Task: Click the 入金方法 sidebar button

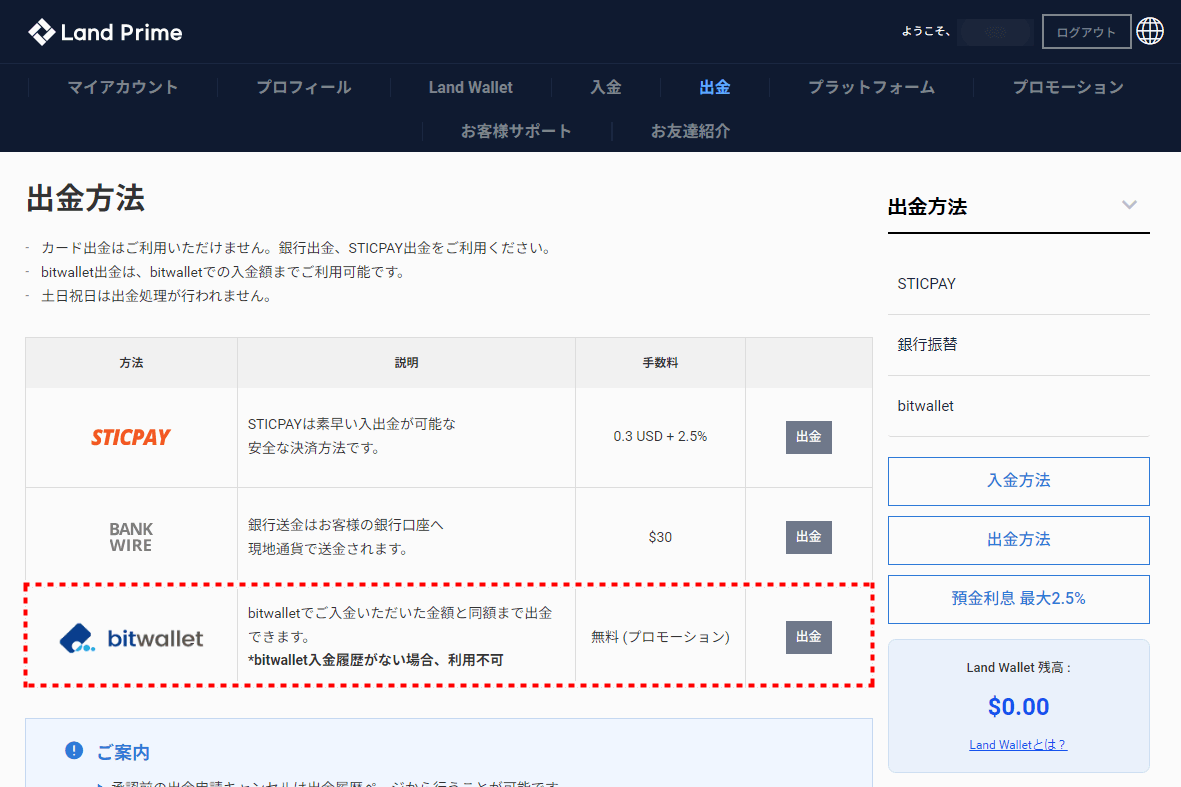Action: pyautogui.click(x=1018, y=480)
